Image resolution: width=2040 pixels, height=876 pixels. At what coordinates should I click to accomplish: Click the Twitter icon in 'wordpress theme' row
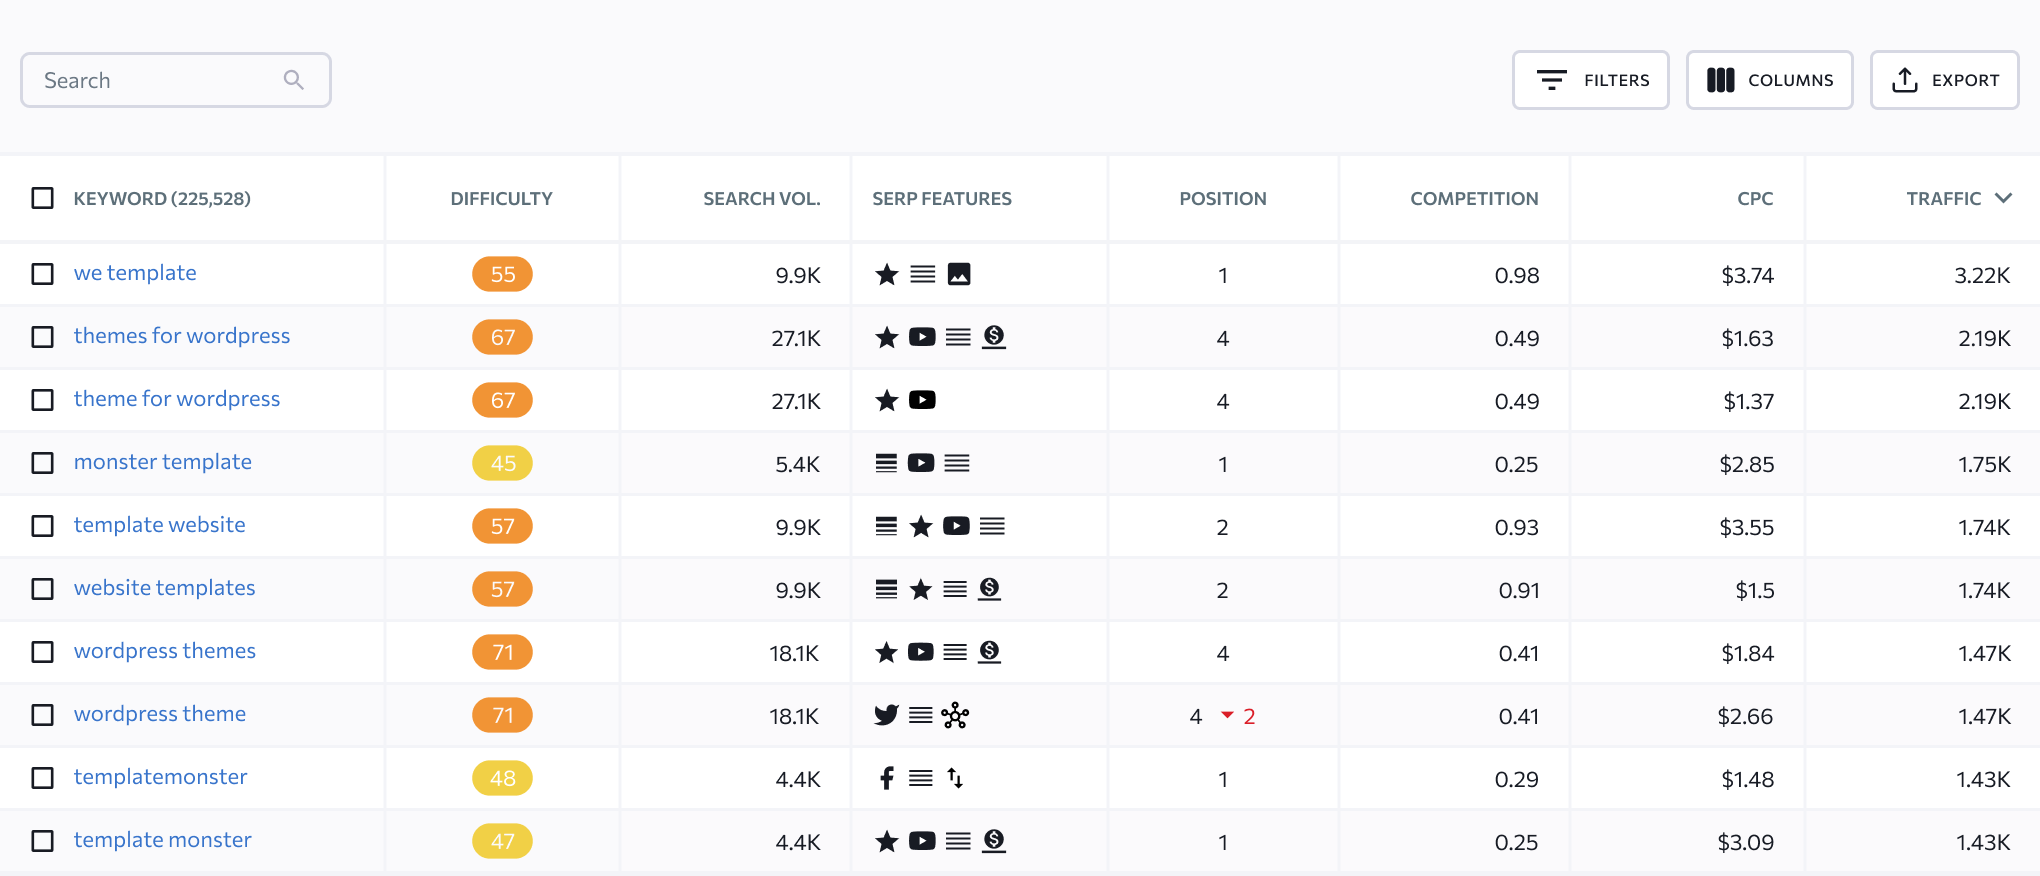click(887, 715)
